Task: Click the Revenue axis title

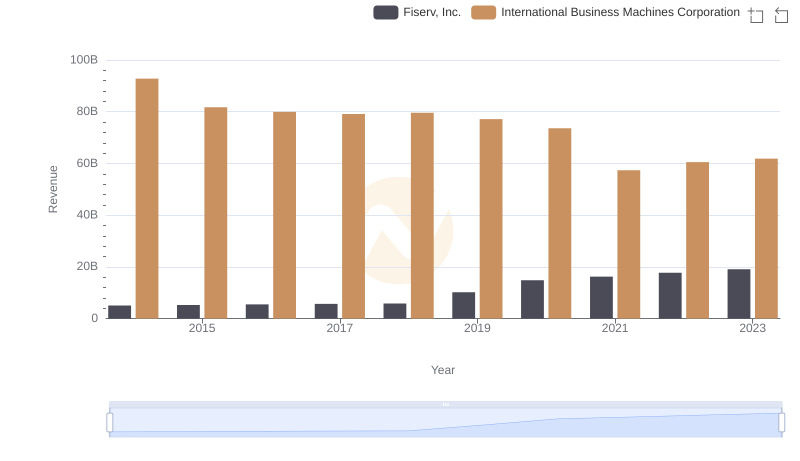Action: (x=53, y=189)
